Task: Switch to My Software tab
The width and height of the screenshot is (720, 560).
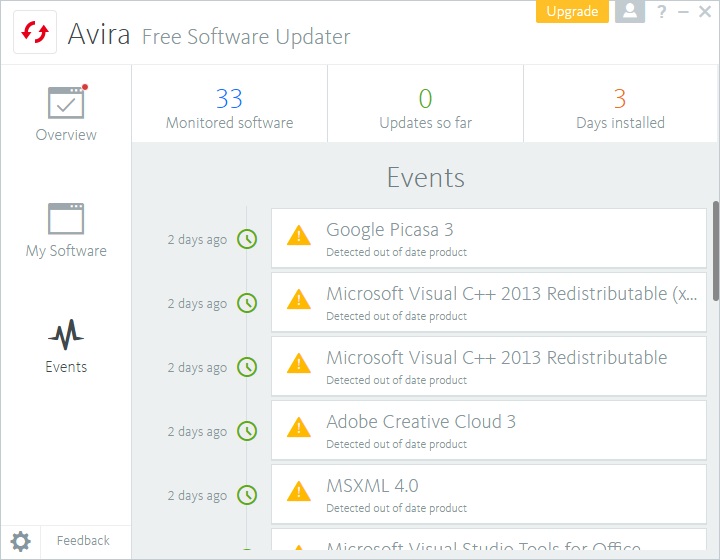Action: pyautogui.click(x=66, y=230)
